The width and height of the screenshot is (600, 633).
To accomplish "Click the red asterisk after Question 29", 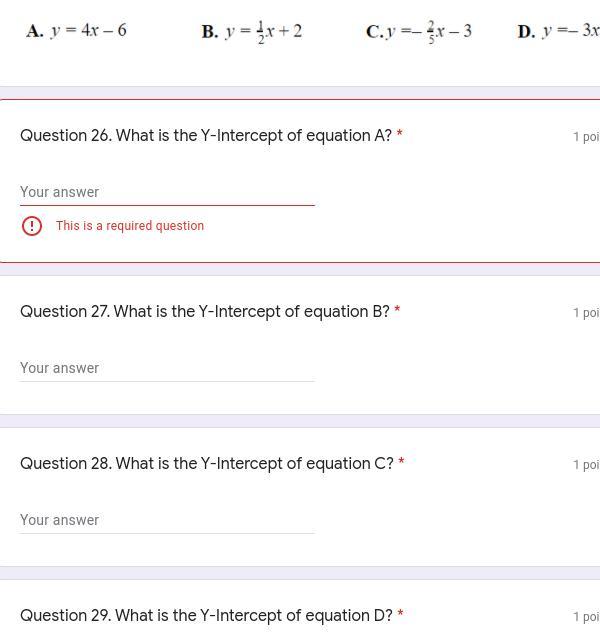I will 400,615.
